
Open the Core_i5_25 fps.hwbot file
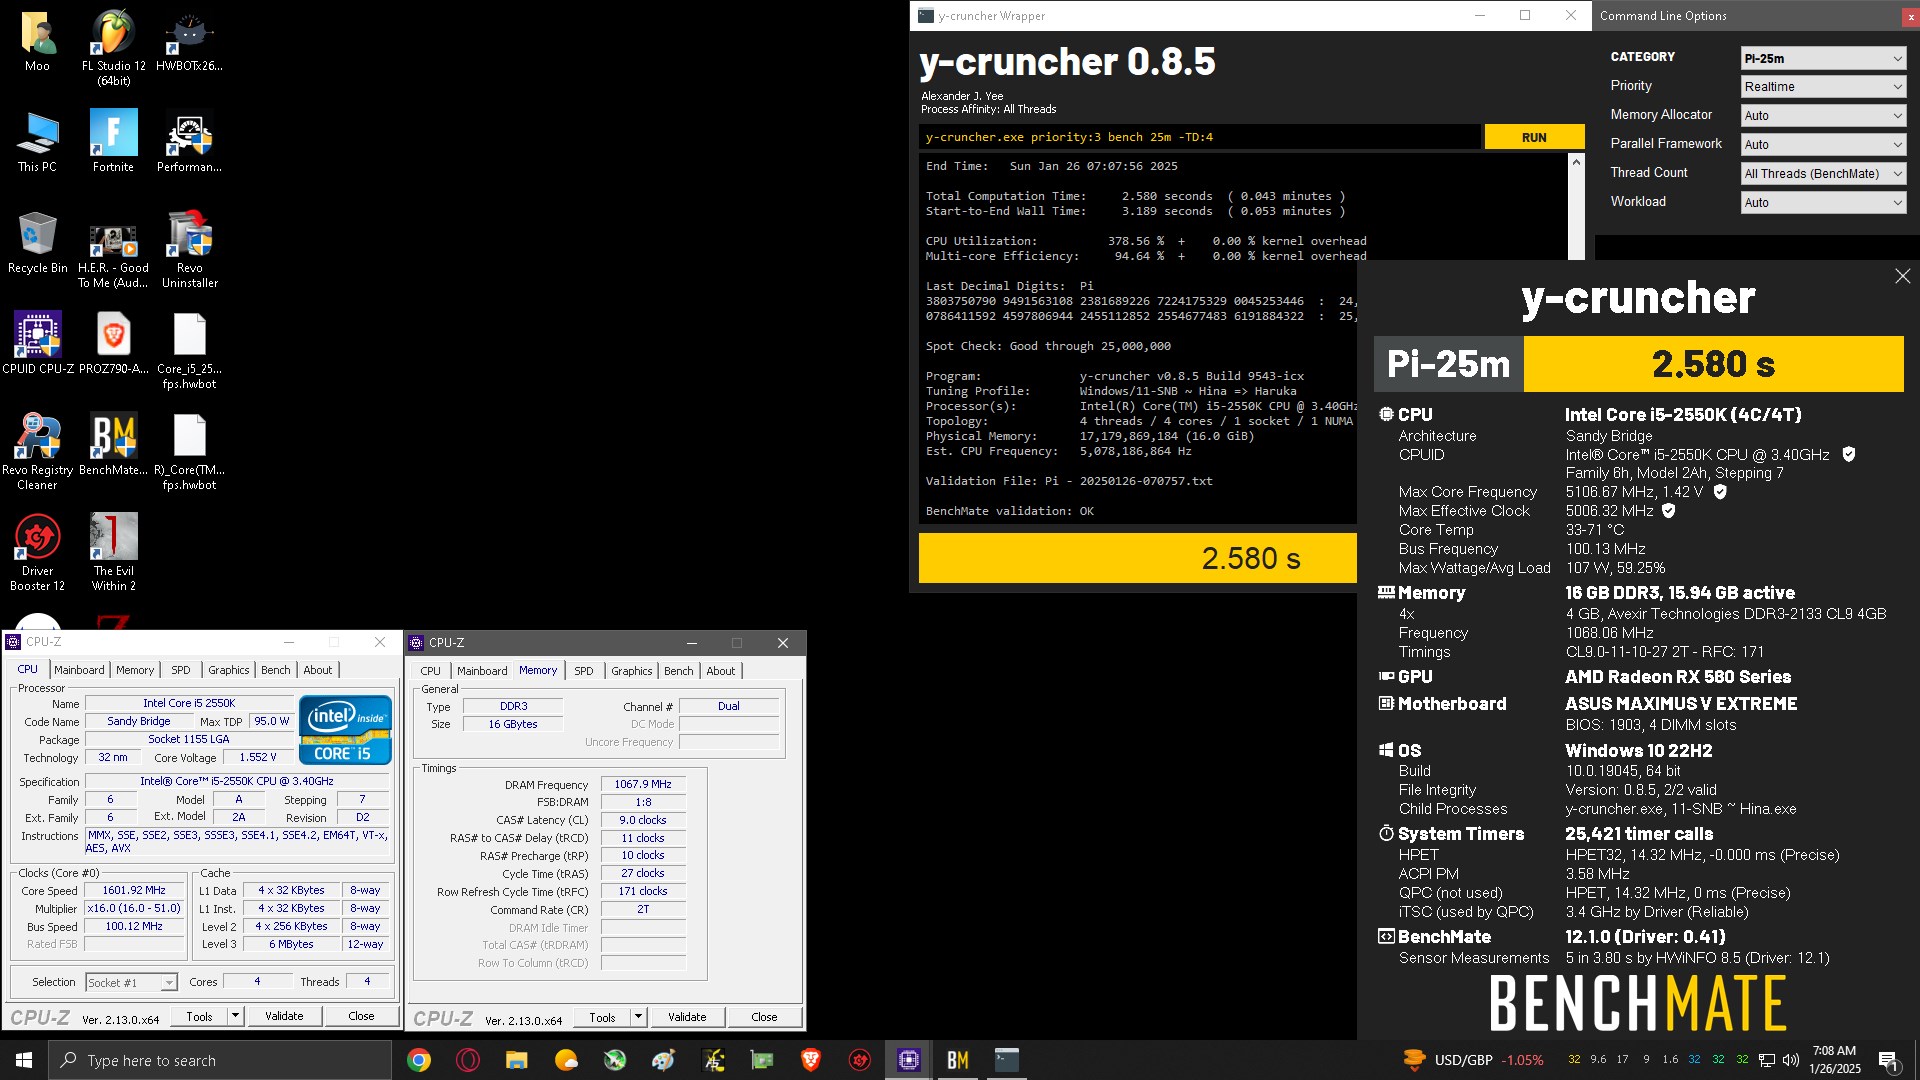coord(189,350)
